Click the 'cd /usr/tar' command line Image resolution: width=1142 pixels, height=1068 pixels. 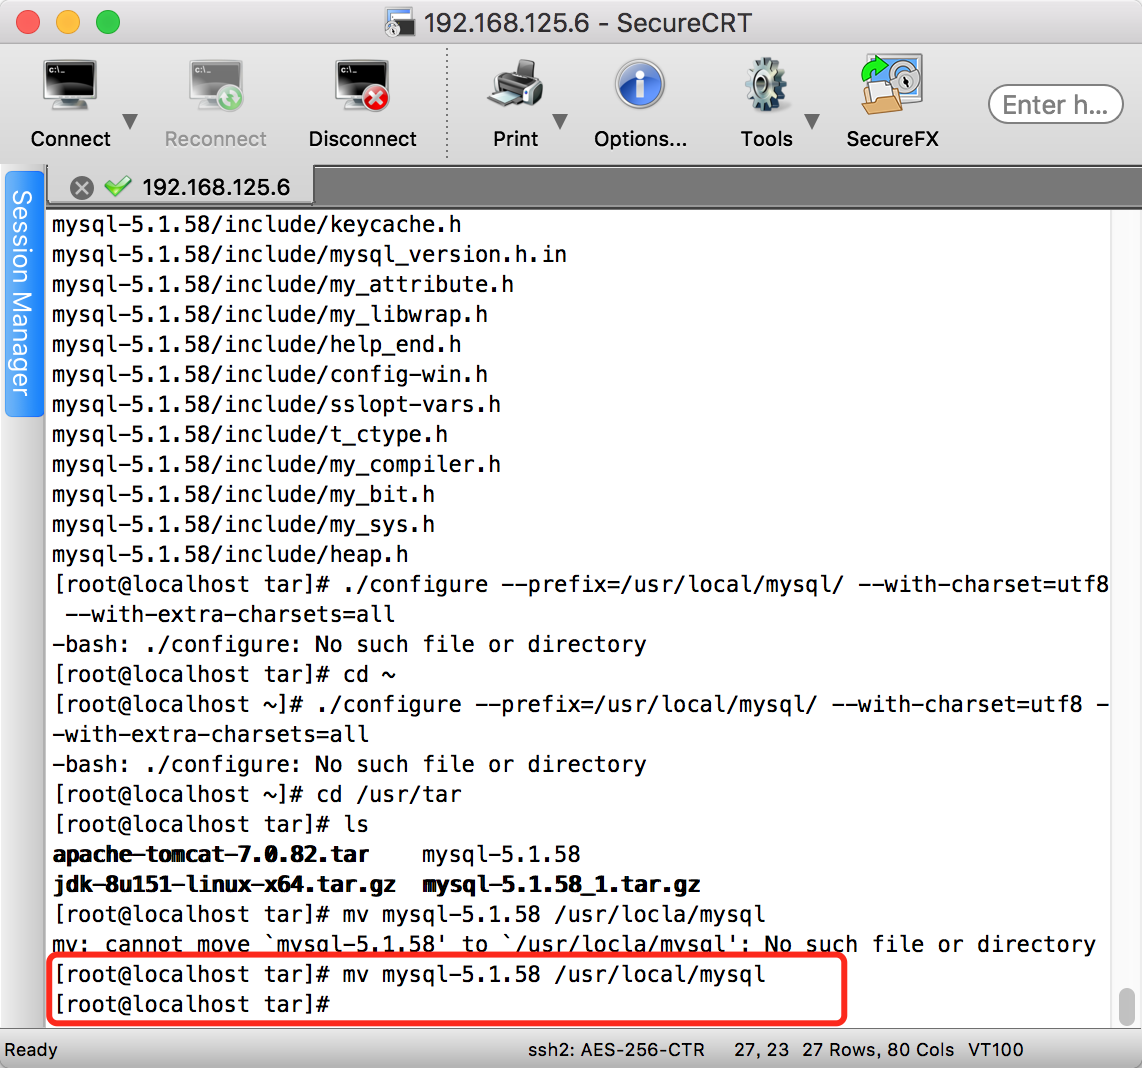click(259, 794)
